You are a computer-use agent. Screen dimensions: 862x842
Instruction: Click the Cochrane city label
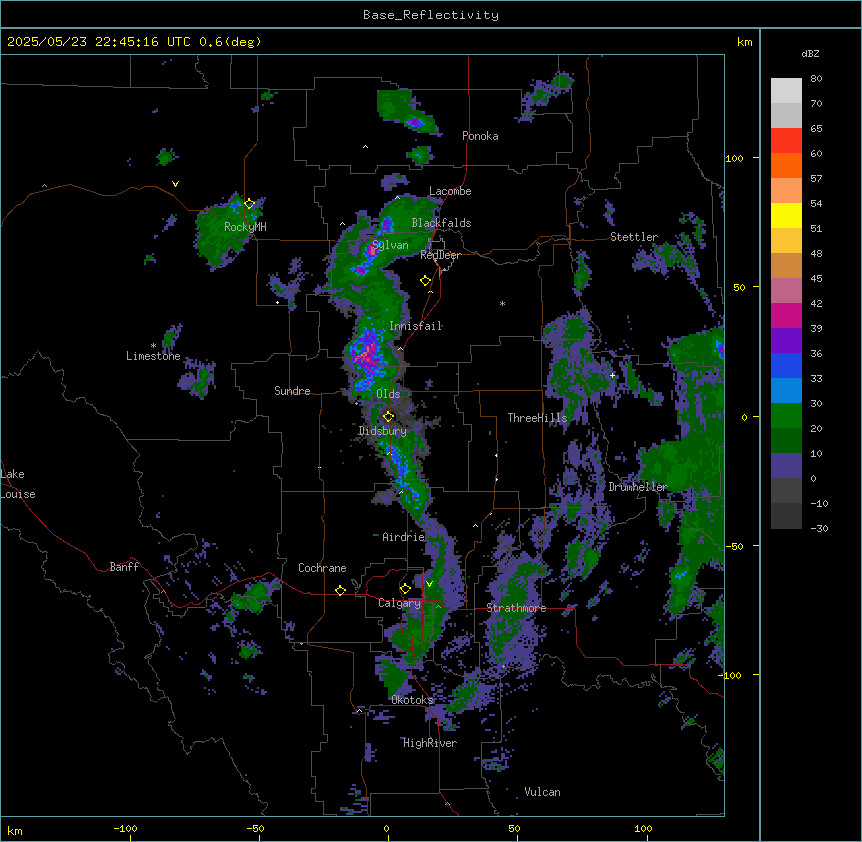tap(322, 568)
